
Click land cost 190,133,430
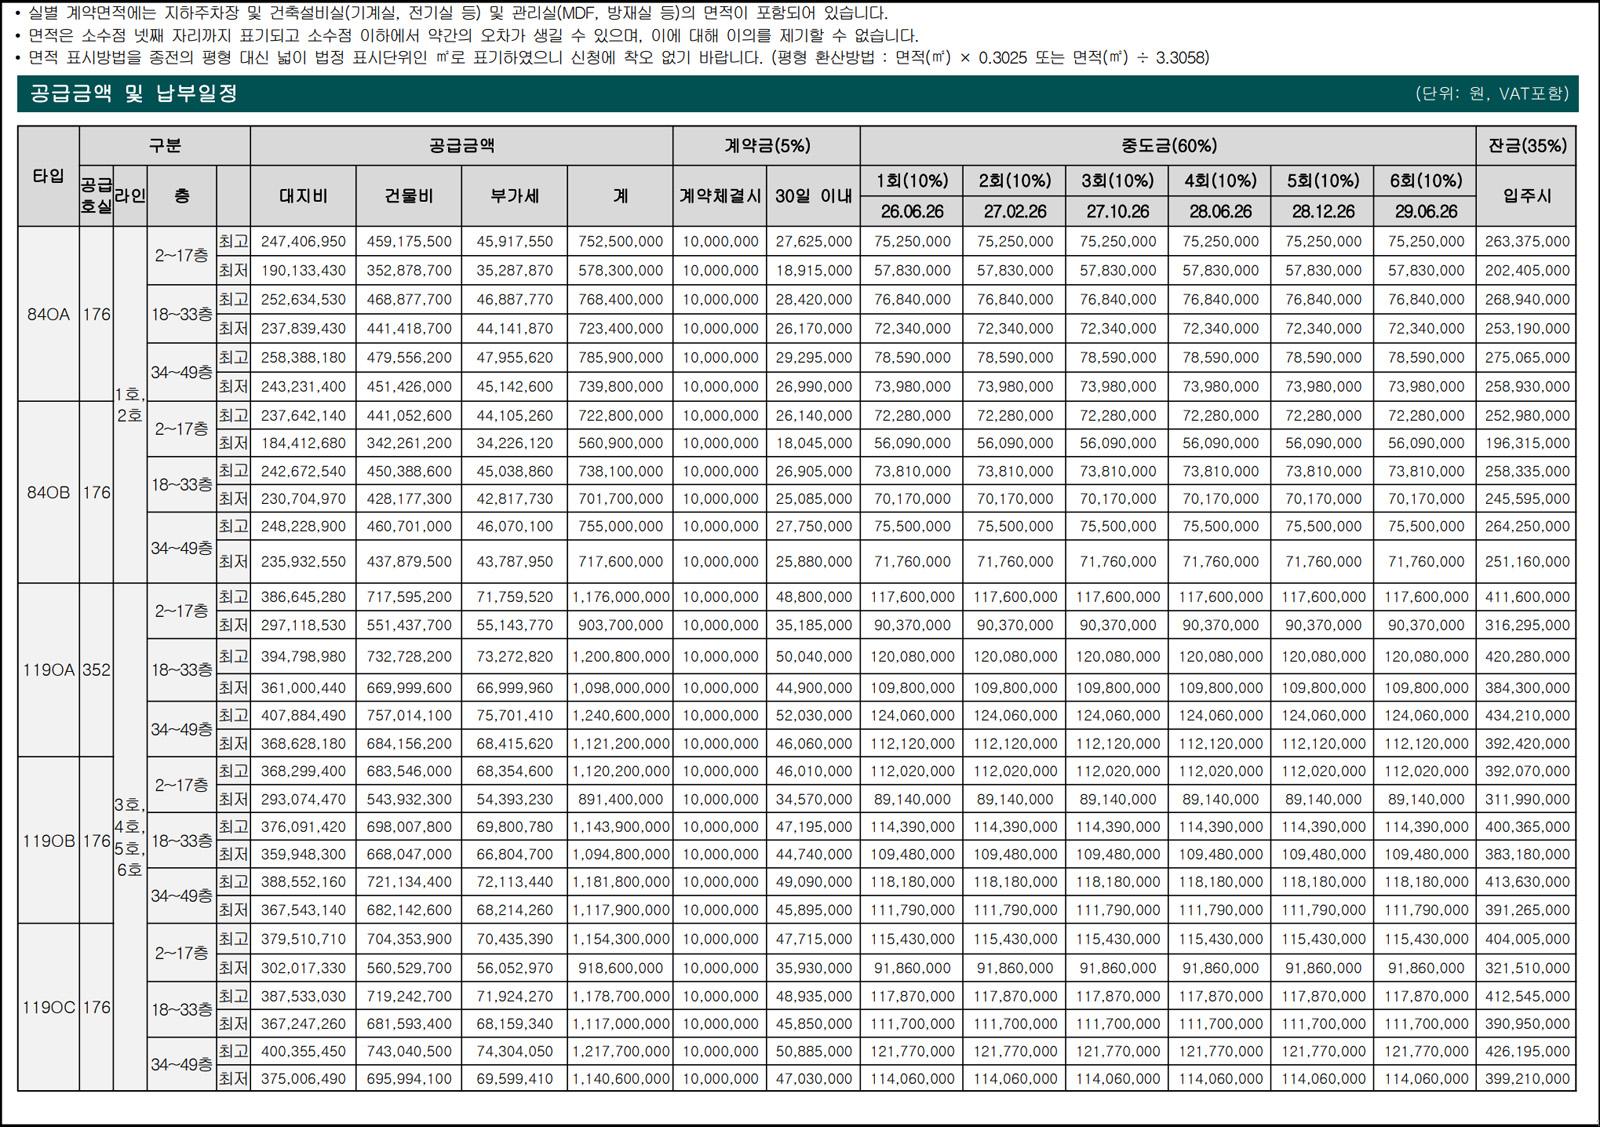(x=303, y=271)
